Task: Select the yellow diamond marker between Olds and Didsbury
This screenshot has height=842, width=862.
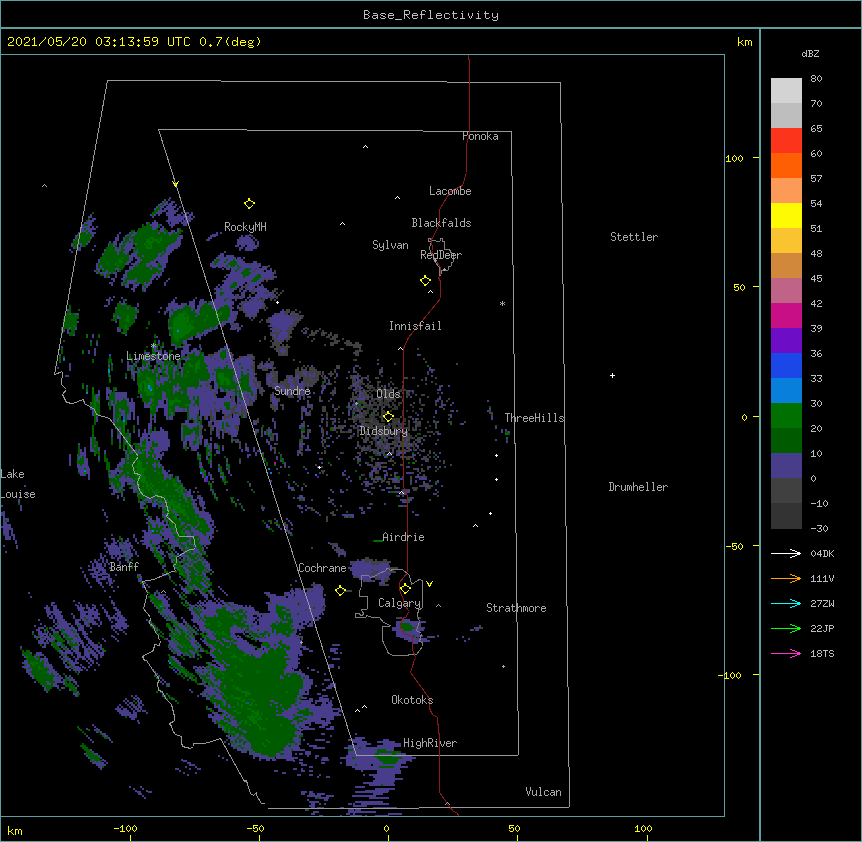Action: click(x=388, y=416)
